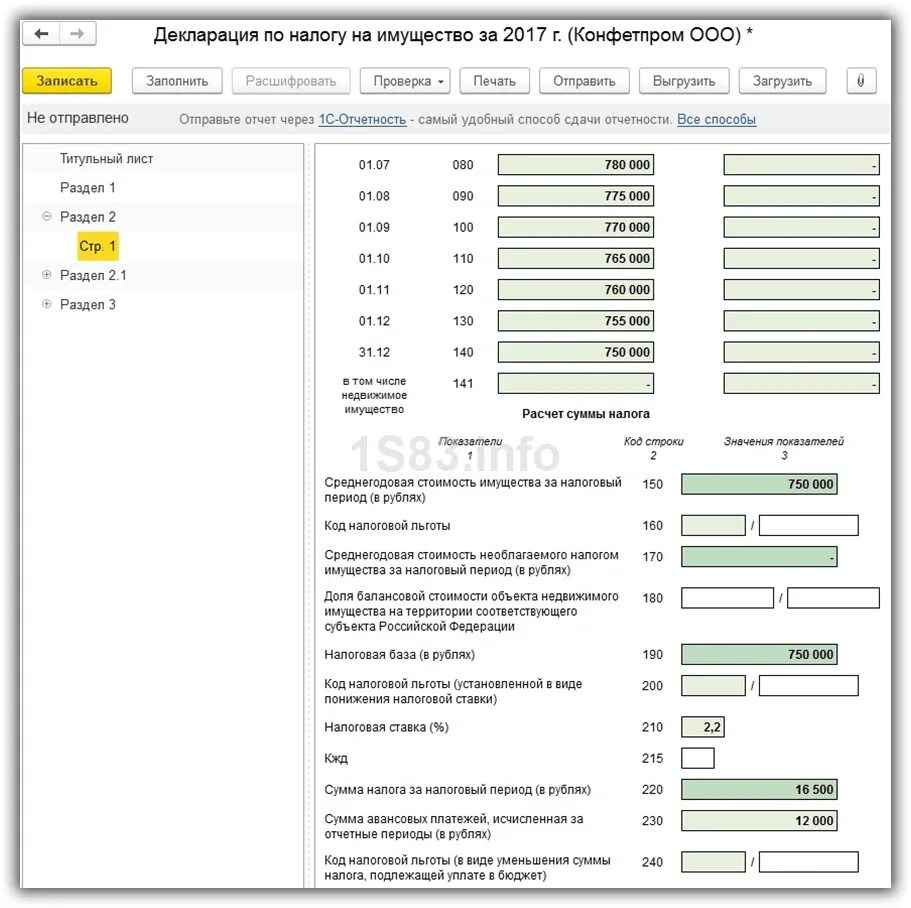Open the 1С-Отчетность link
The width and height of the screenshot is (911, 908).
(x=363, y=120)
